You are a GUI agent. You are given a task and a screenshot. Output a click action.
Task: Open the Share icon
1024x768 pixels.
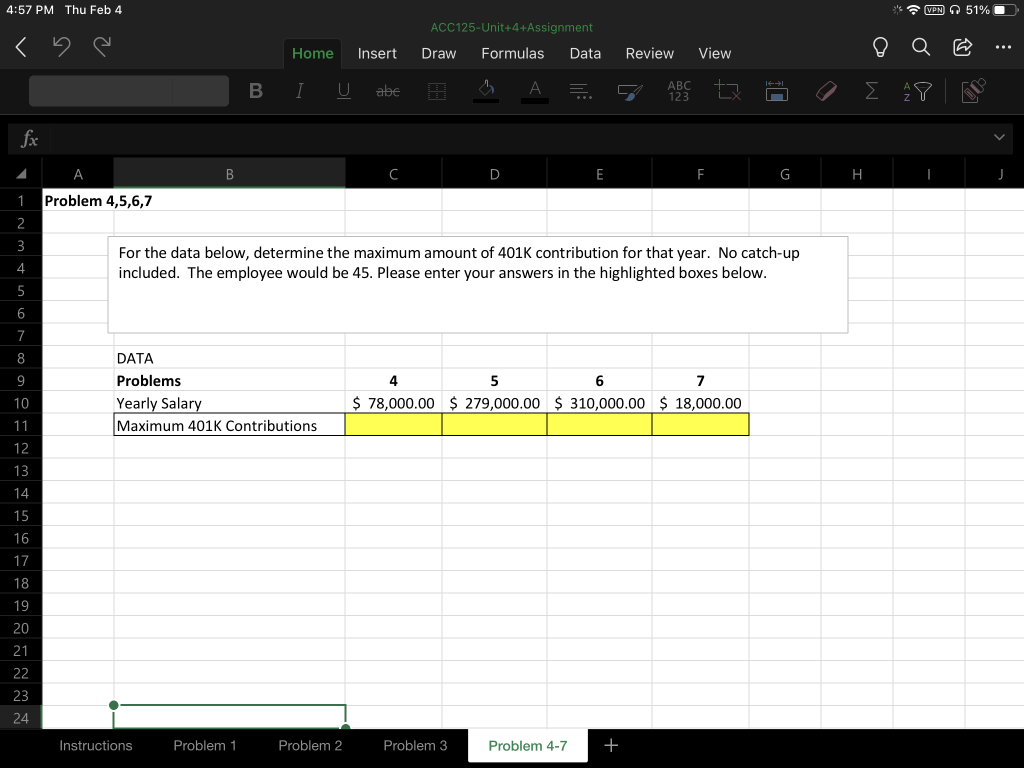click(963, 47)
